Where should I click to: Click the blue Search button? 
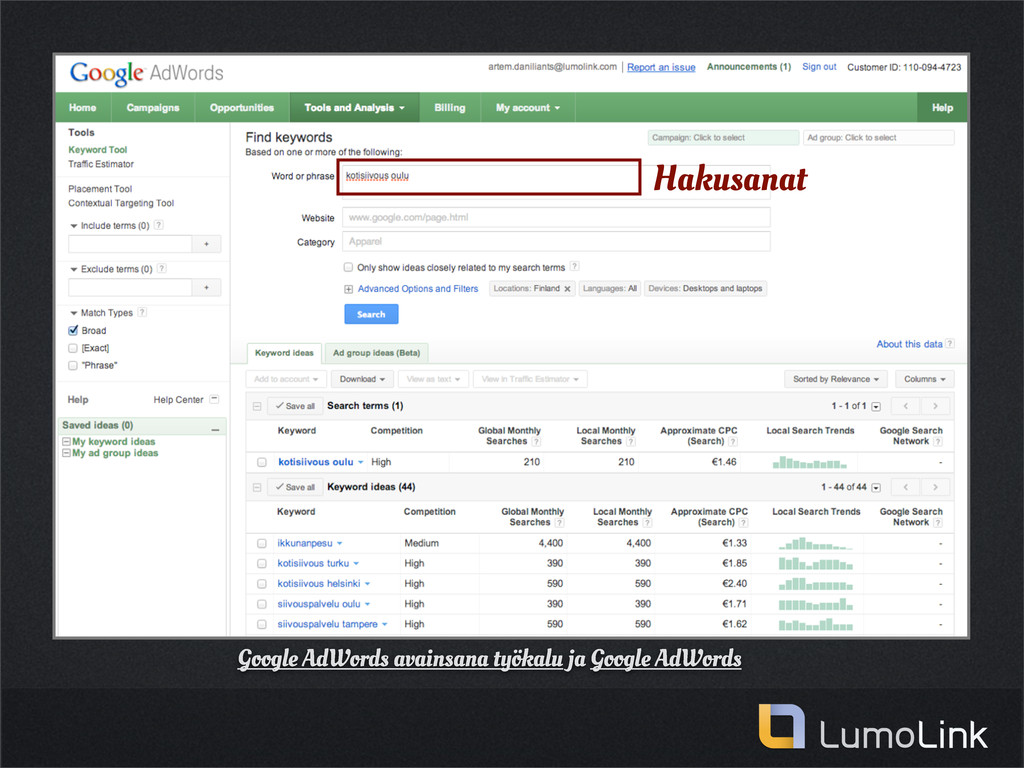point(371,314)
